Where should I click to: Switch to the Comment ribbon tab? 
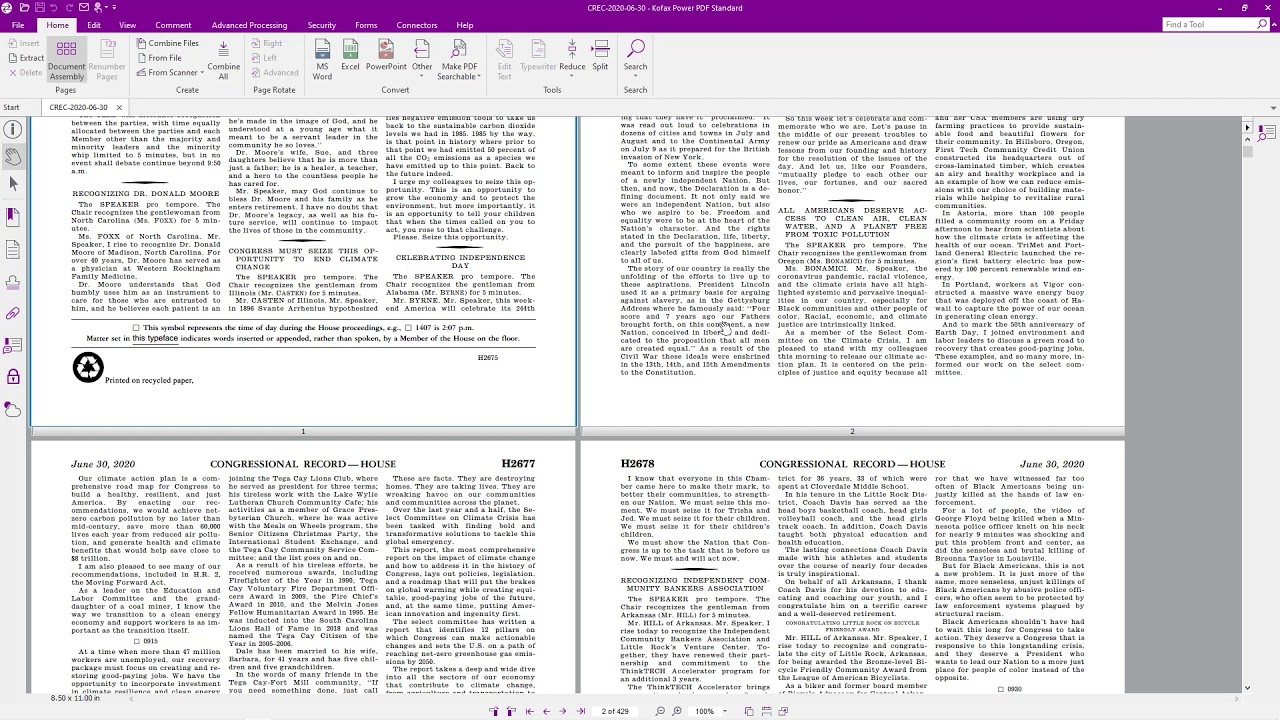(x=173, y=25)
